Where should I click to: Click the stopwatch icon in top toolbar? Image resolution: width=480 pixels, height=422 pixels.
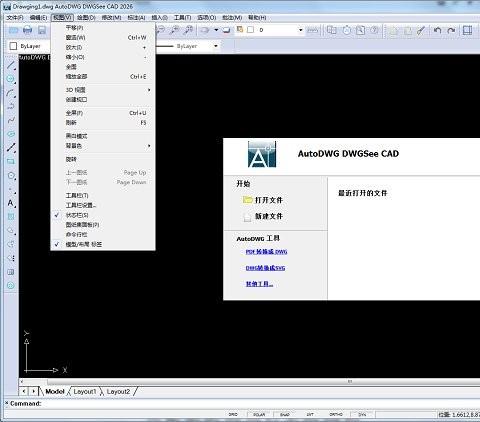tap(347, 30)
